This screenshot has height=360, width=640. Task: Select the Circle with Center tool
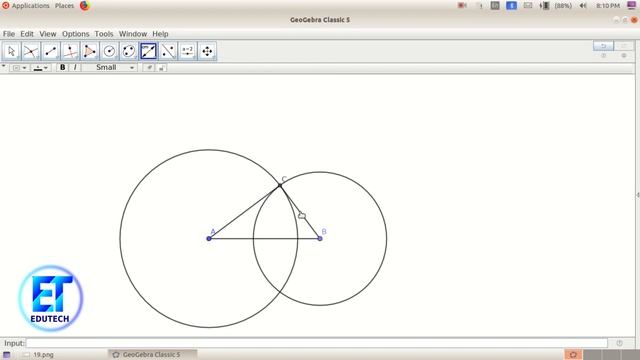tap(109, 51)
